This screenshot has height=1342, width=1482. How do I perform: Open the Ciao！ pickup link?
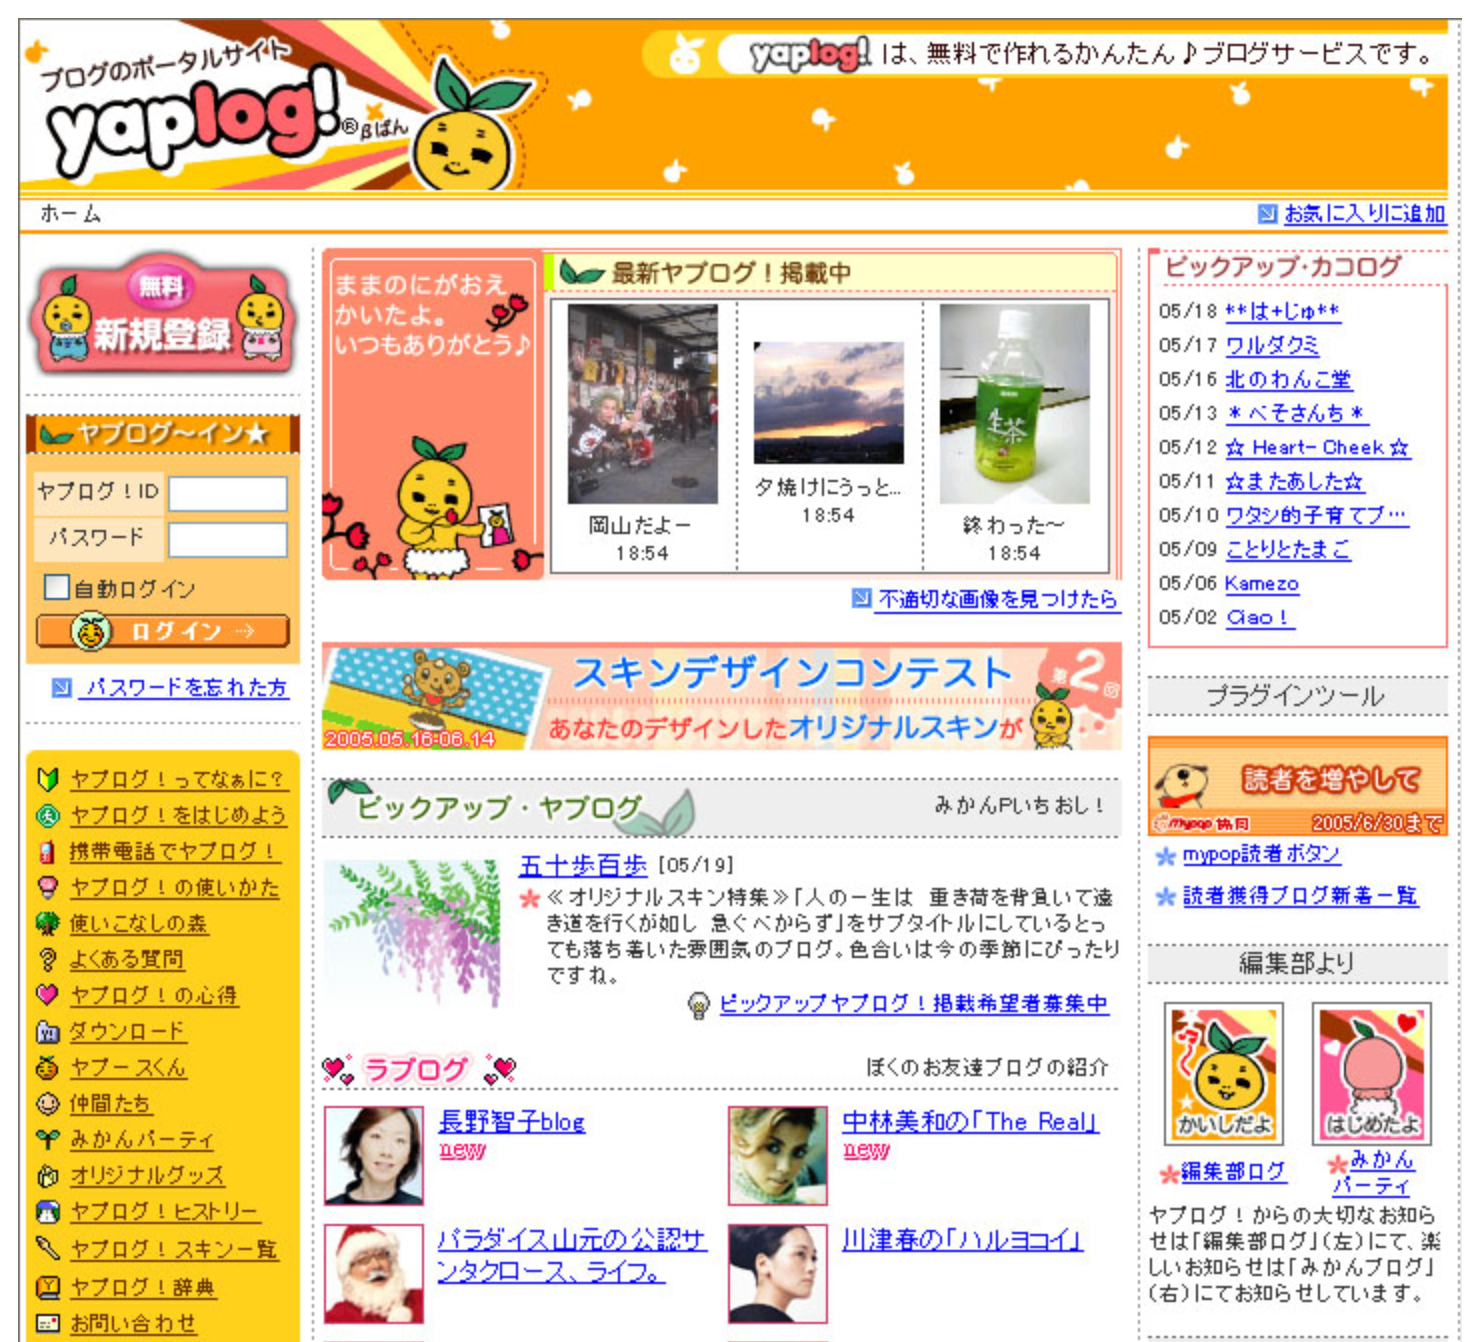tap(1260, 617)
